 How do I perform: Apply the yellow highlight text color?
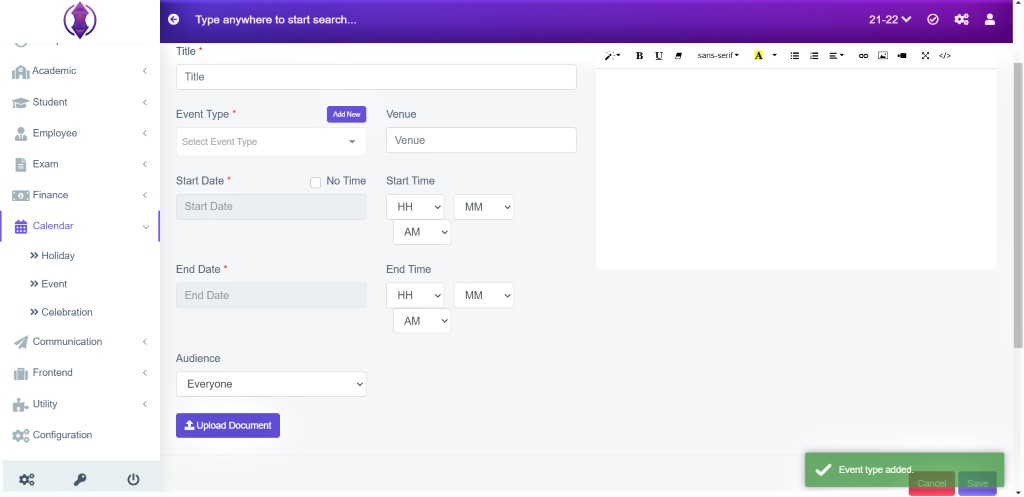[758, 56]
